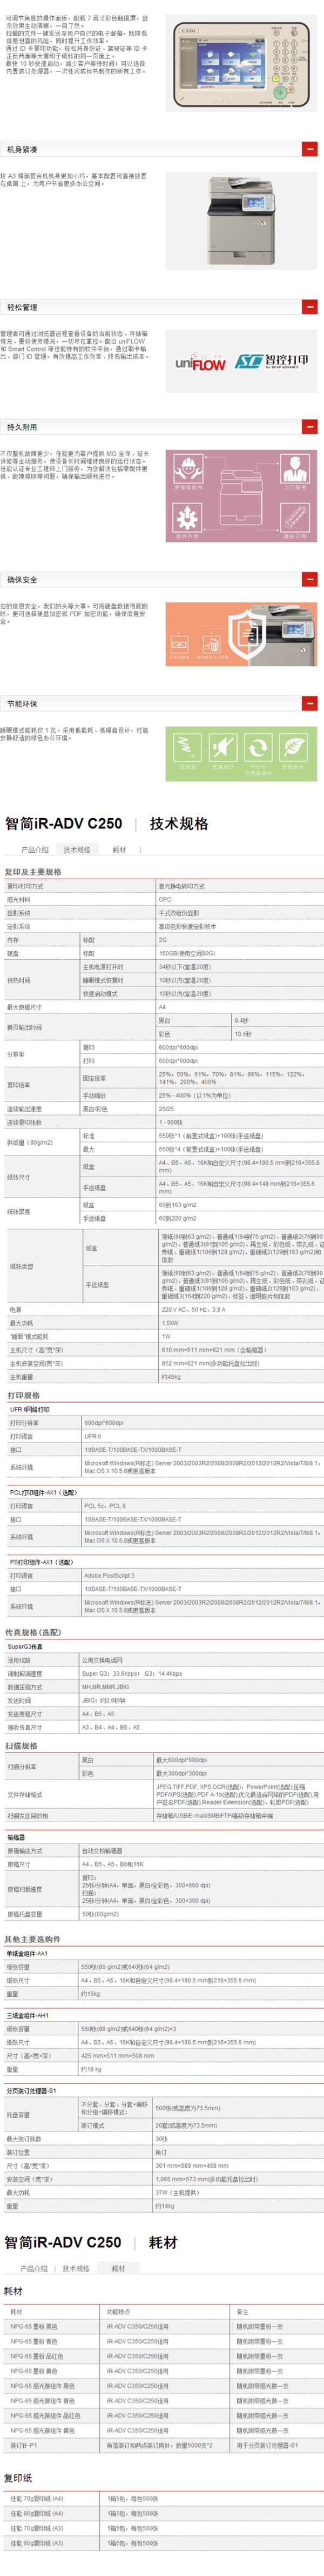Click the 轻松管理 section header
324x2576 pixels.
159,307
